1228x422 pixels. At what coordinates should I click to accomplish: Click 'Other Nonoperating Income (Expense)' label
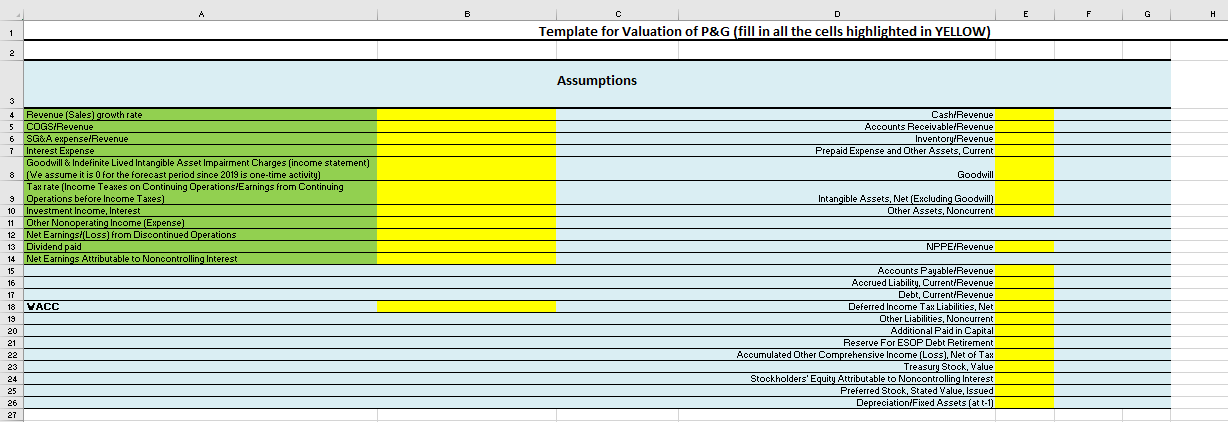(x=200, y=223)
